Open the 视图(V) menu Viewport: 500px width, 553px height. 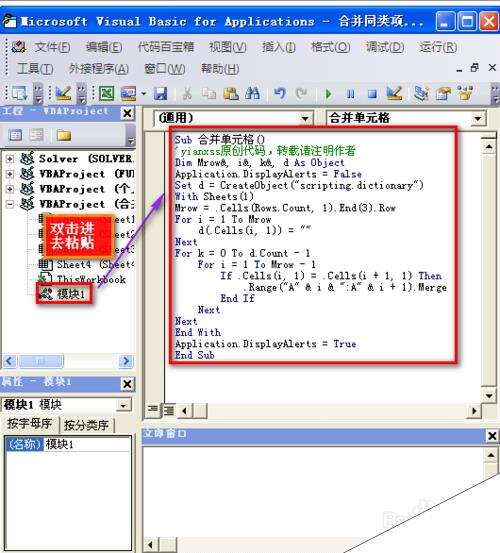pyautogui.click(x=227, y=47)
